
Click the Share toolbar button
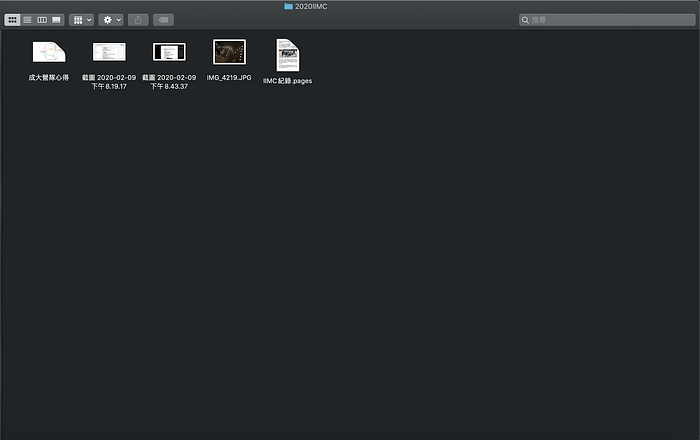click(x=138, y=20)
